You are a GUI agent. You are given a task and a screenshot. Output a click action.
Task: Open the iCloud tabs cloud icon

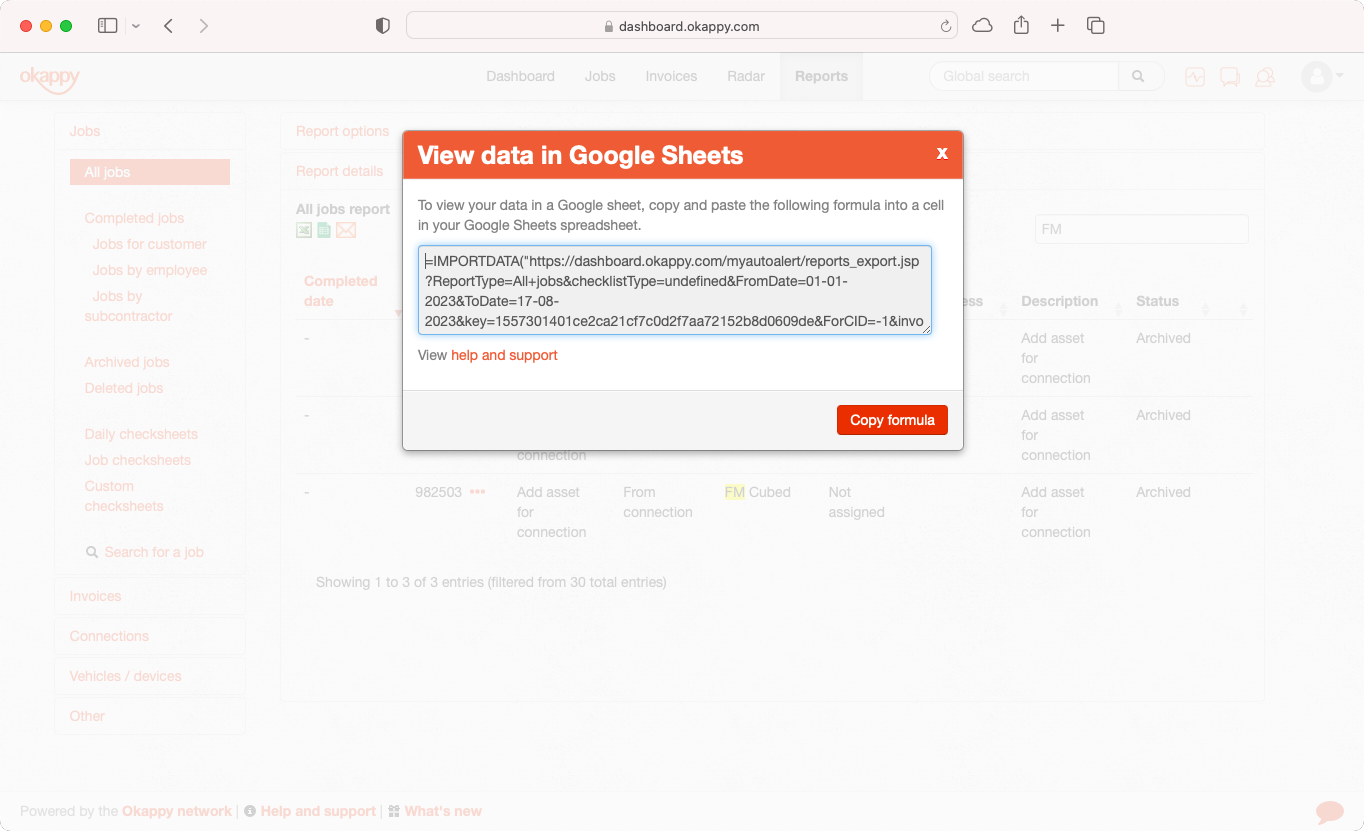(982, 26)
